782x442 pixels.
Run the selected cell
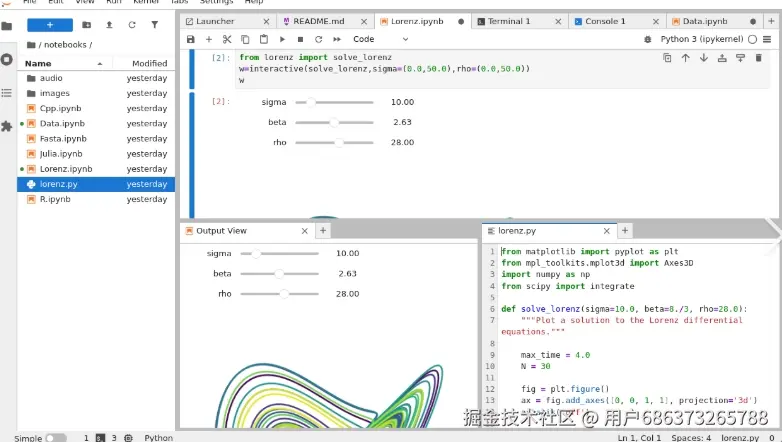point(282,39)
